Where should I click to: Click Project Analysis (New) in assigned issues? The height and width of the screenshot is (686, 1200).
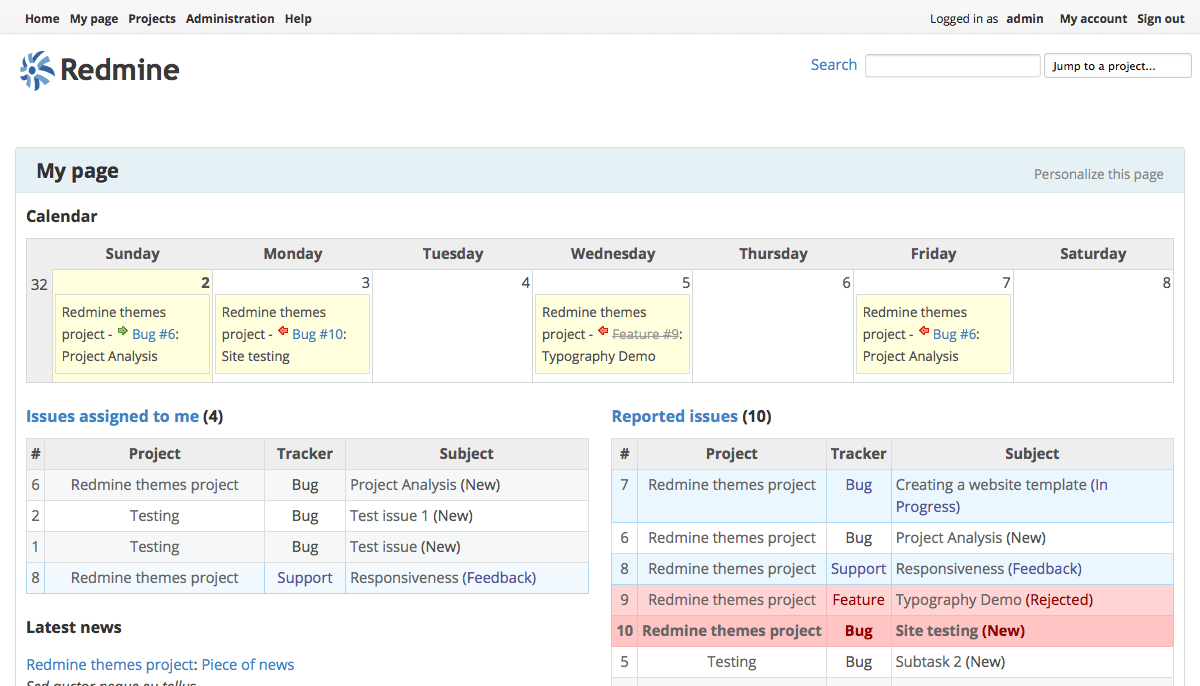[x=425, y=484]
